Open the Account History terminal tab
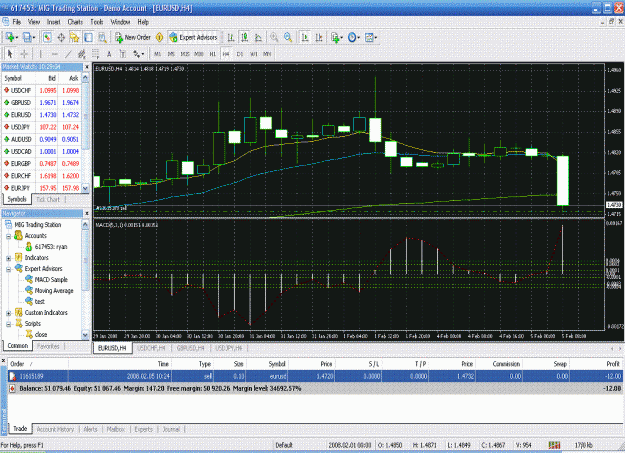 pos(55,429)
